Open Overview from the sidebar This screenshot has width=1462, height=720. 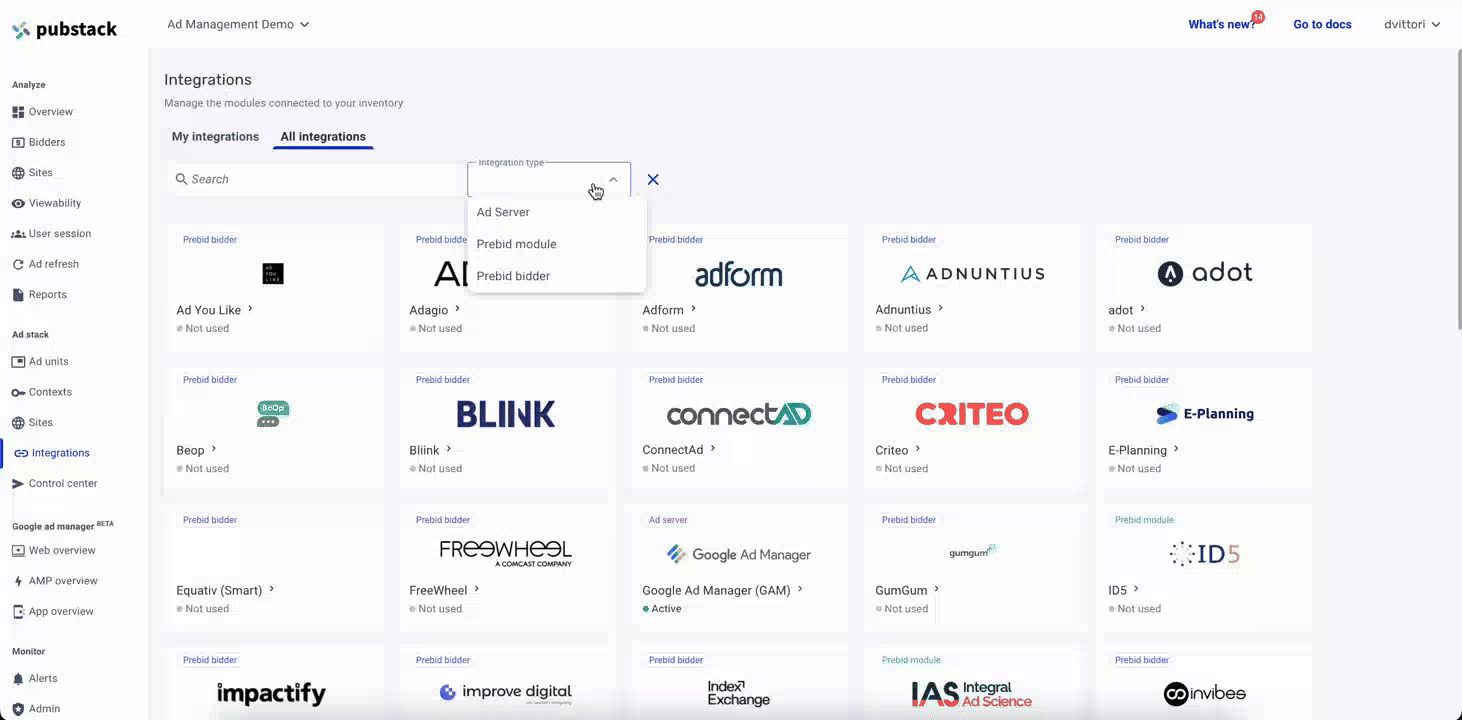tap(50, 112)
